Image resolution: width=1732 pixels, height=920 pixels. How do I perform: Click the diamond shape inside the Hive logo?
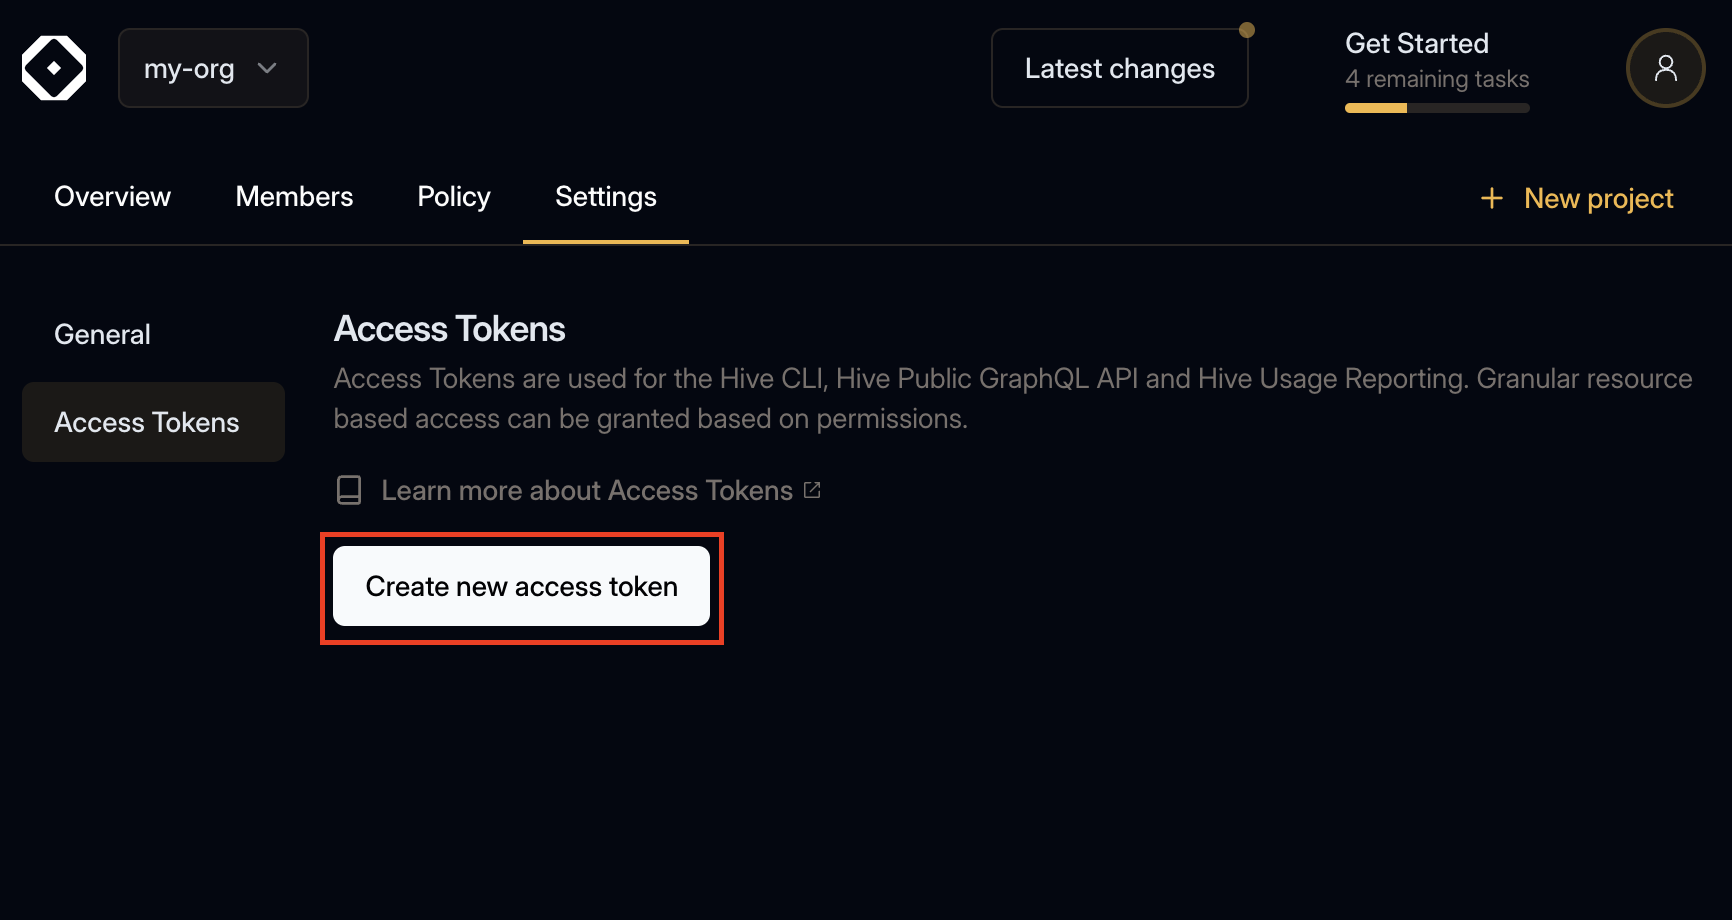[53, 67]
